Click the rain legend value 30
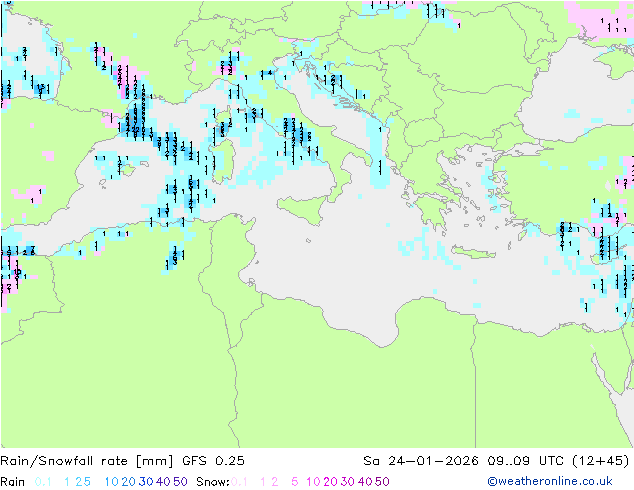Viewport: 634px width, 490px height. coord(146,482)
